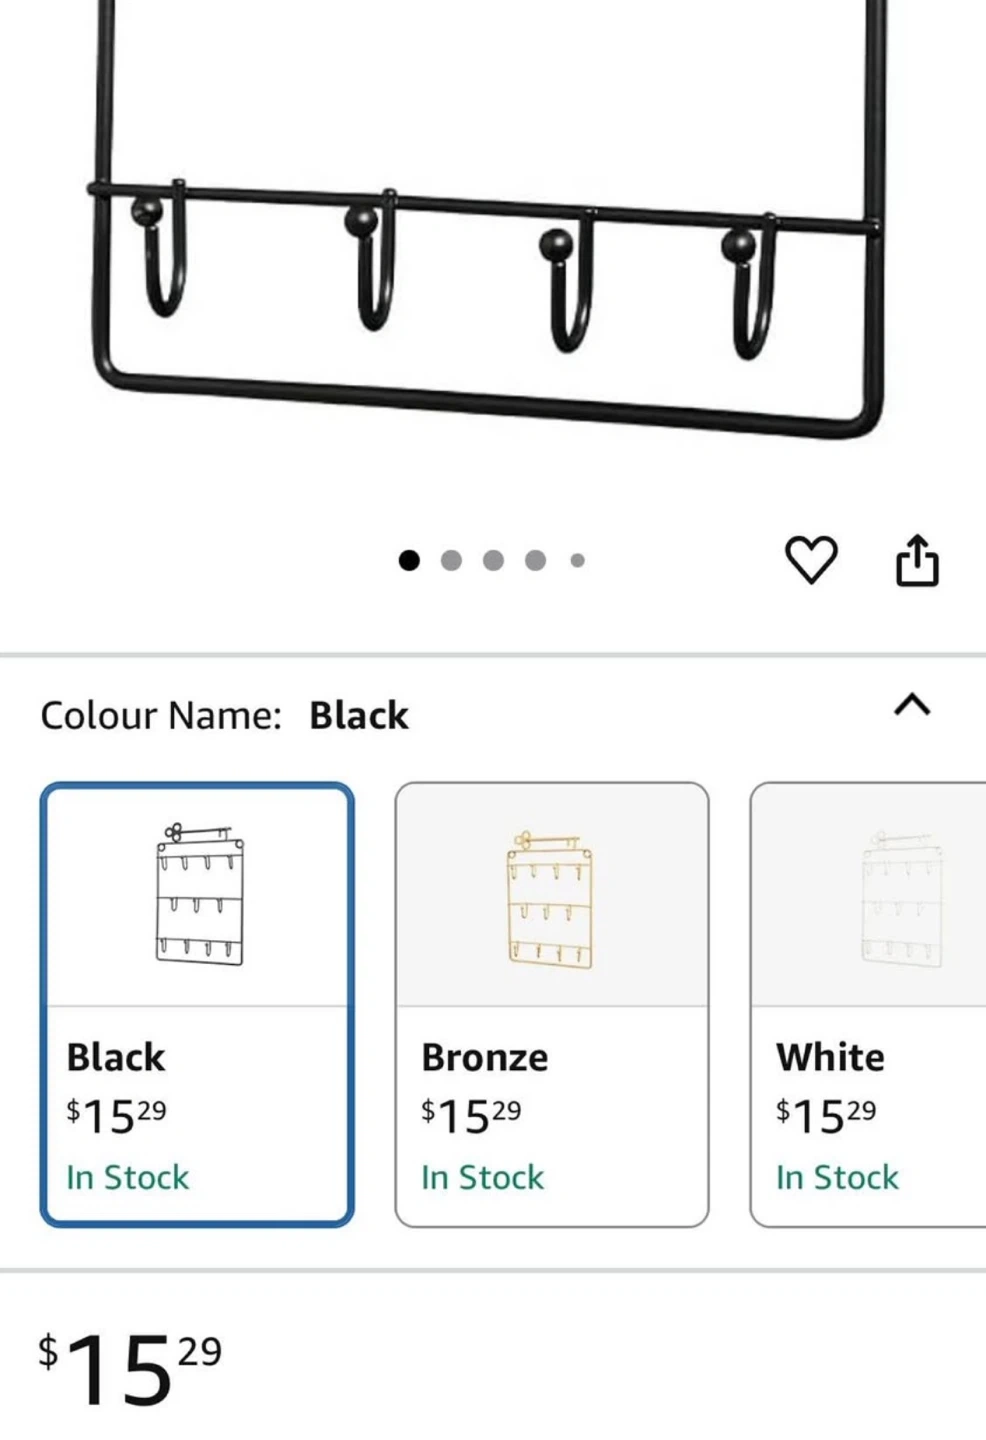Click In Stock text under White
Screen dimensions: 986x1440
tap(837, 1178)
